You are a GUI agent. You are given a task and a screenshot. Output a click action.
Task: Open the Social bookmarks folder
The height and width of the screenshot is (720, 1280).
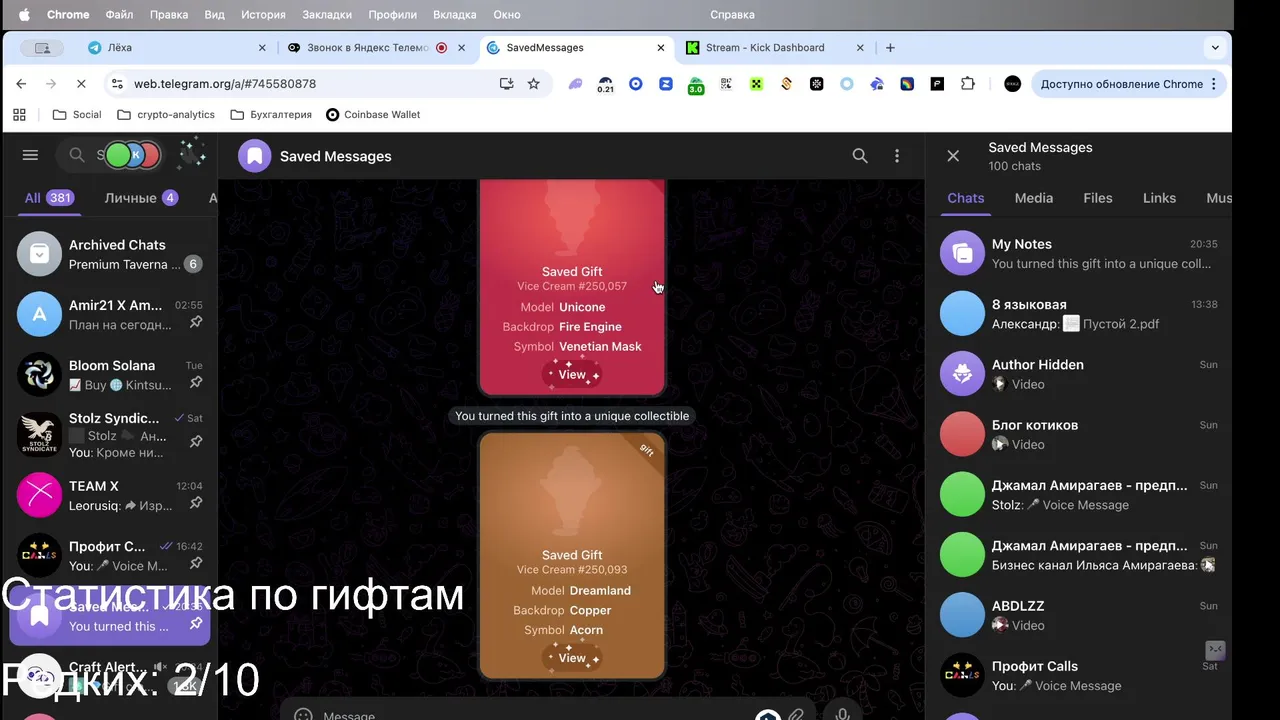click(x=77, y=114)
